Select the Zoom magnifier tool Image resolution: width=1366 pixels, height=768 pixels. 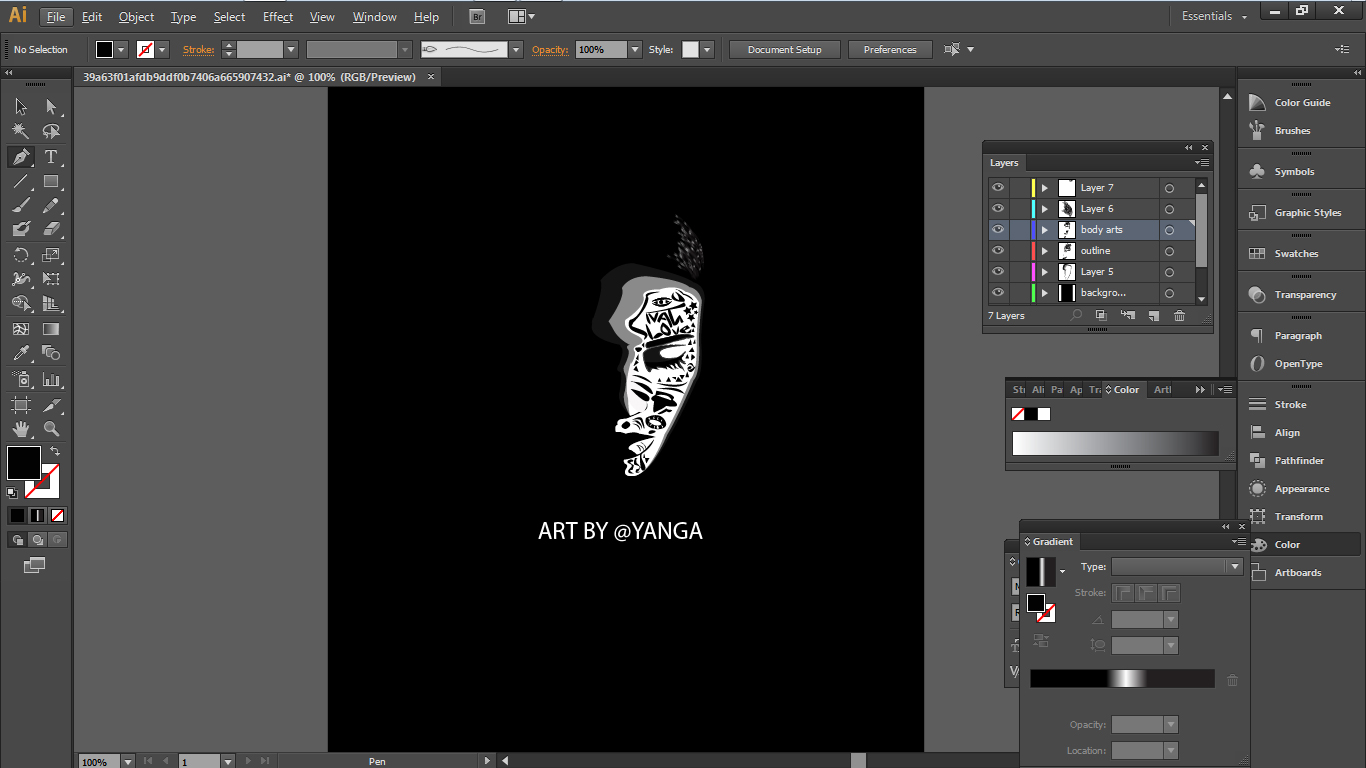click(51, 429)
